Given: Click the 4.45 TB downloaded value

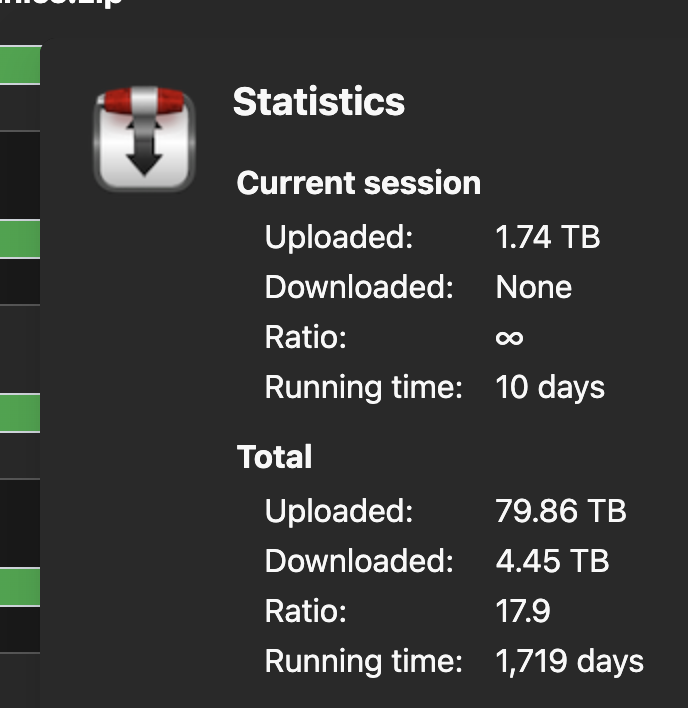Looking at the screenshot, I should (552, 561).
